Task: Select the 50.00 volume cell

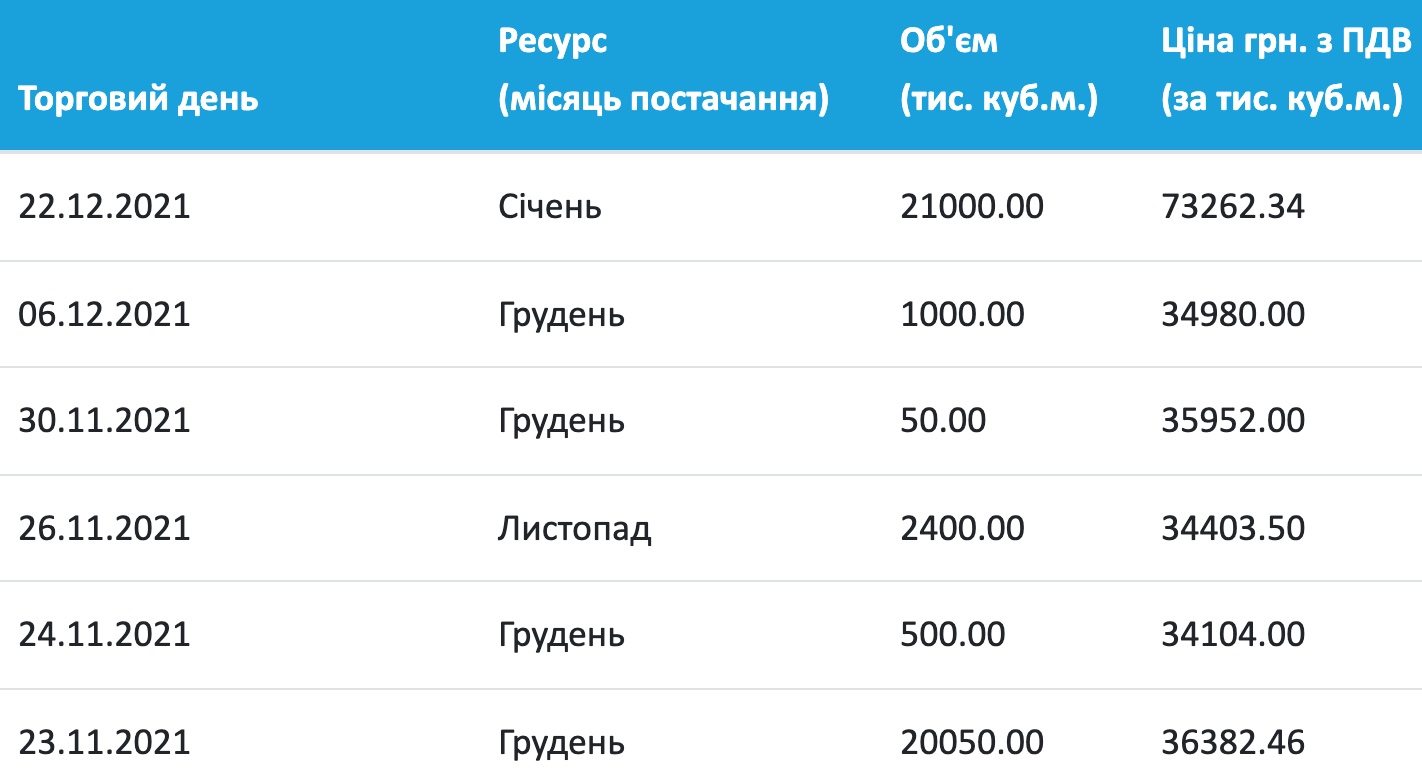Action: 943,420
